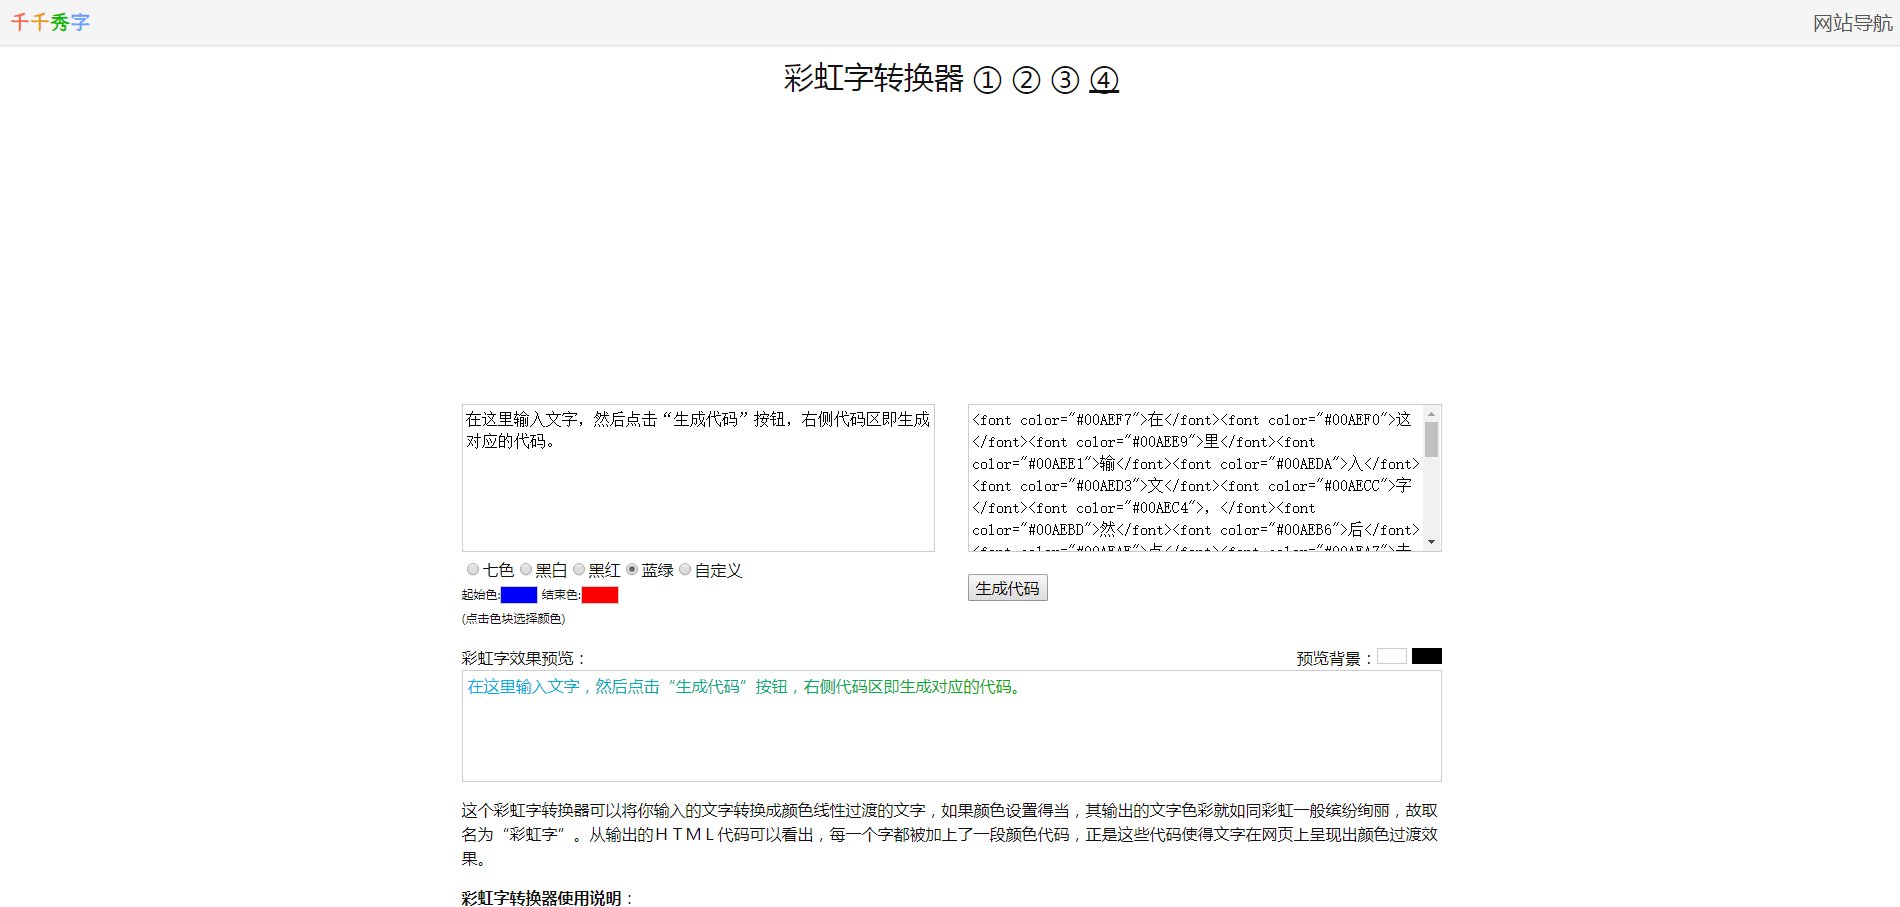Set preview background to black
This screenshot has width=1900, height=907.
click(x=1427, y=656)
